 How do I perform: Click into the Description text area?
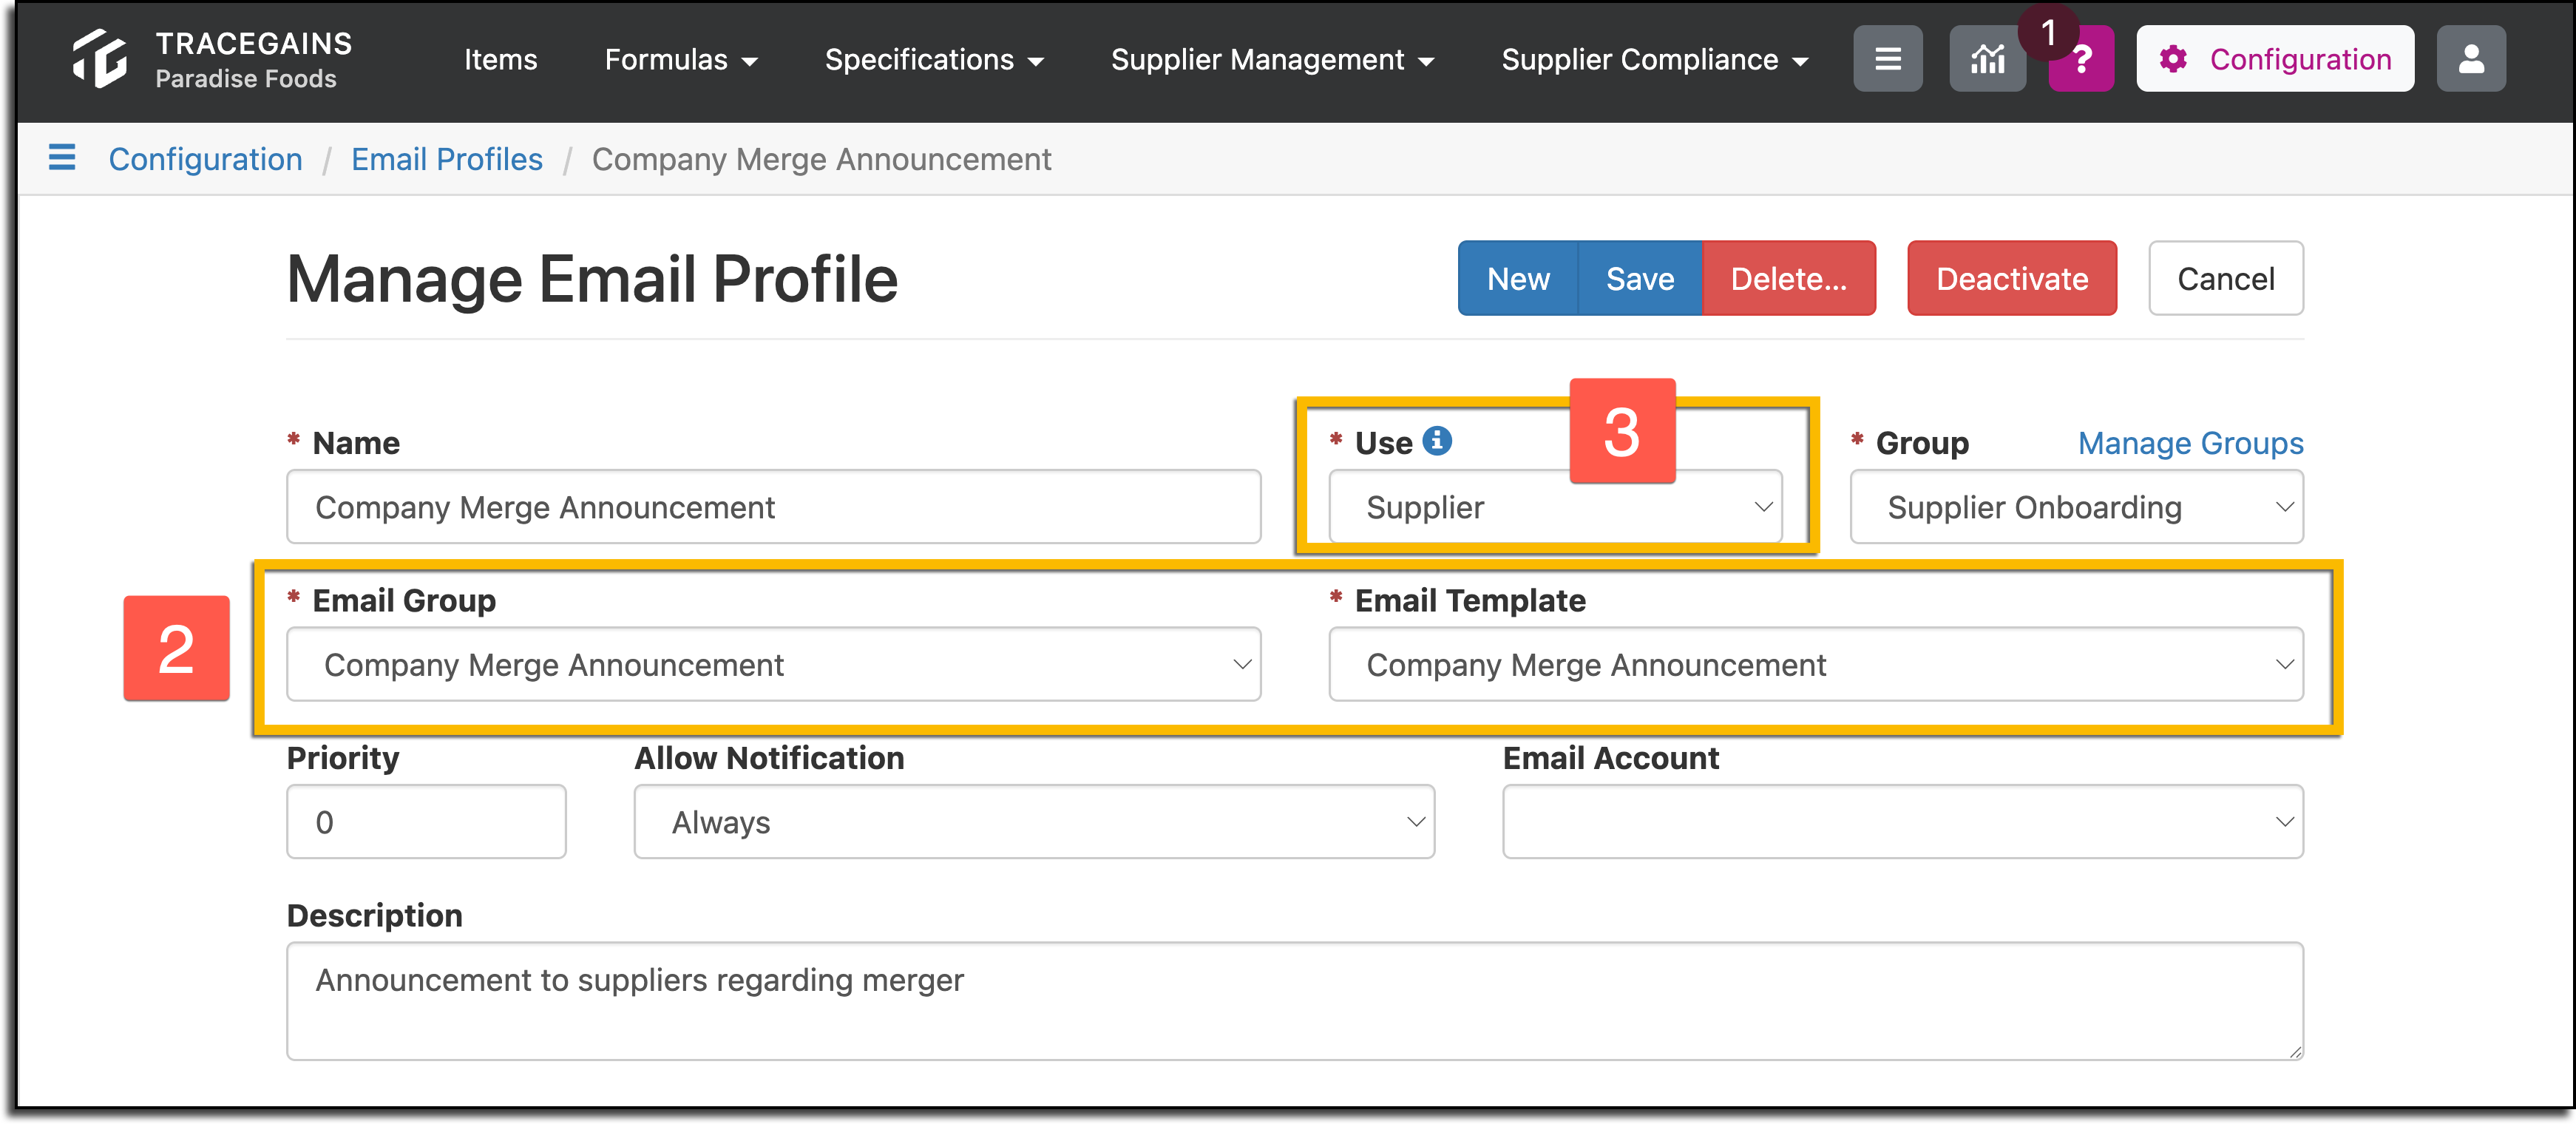click(x=1295, y=1001)
